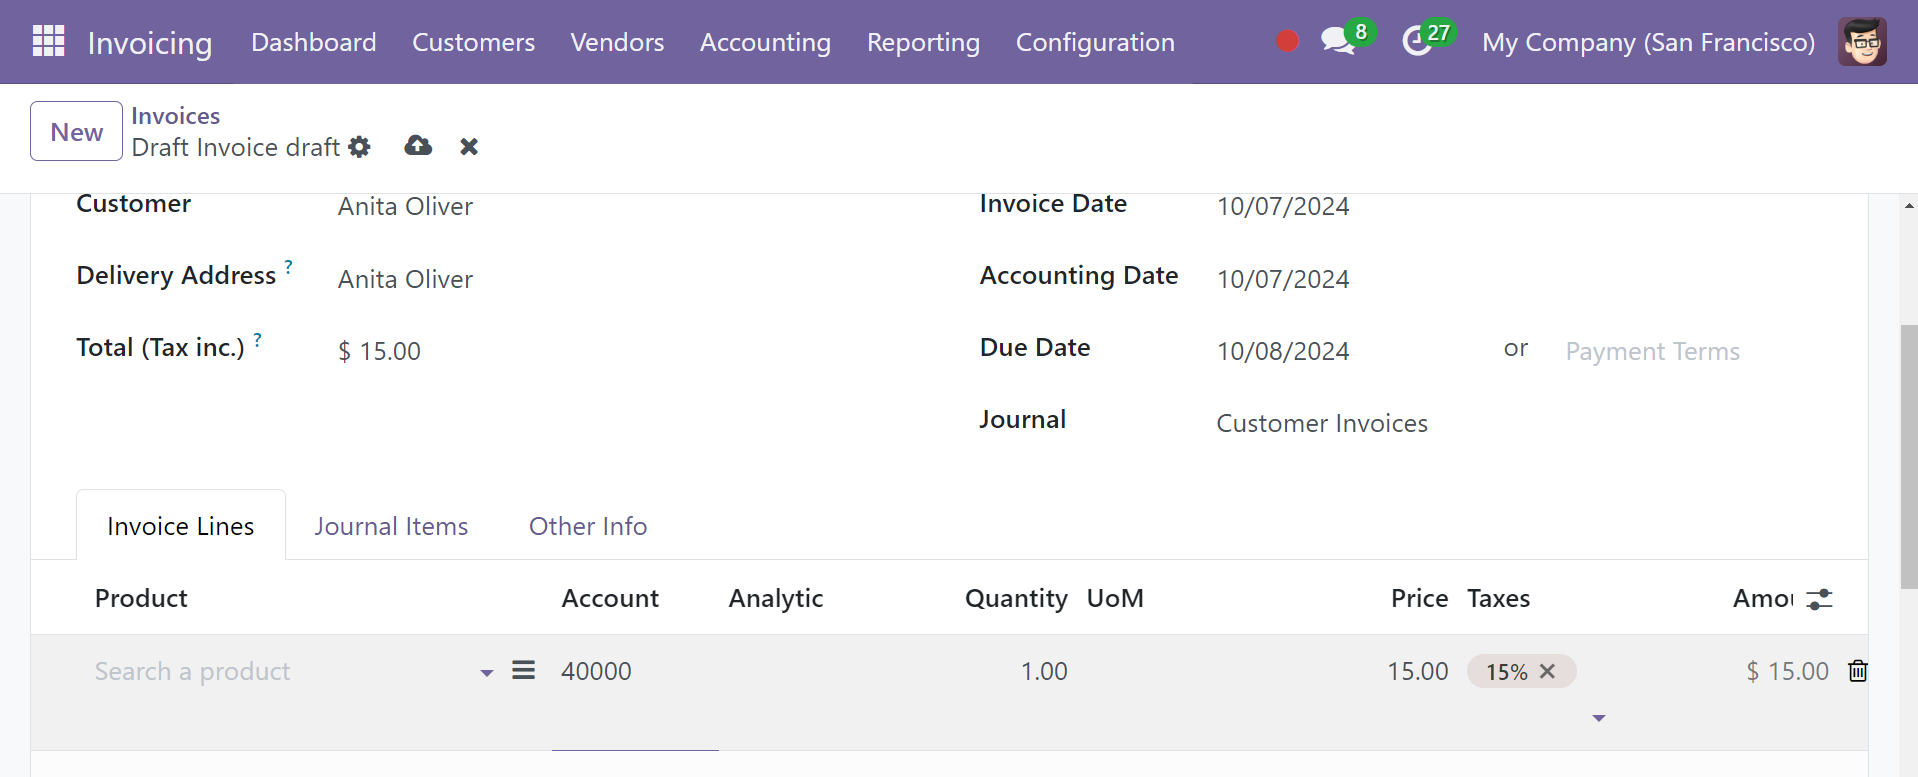Click the quantity 1.00 cell
1918x777 pixels.
pyautogui.click(x=1044, y=671)
